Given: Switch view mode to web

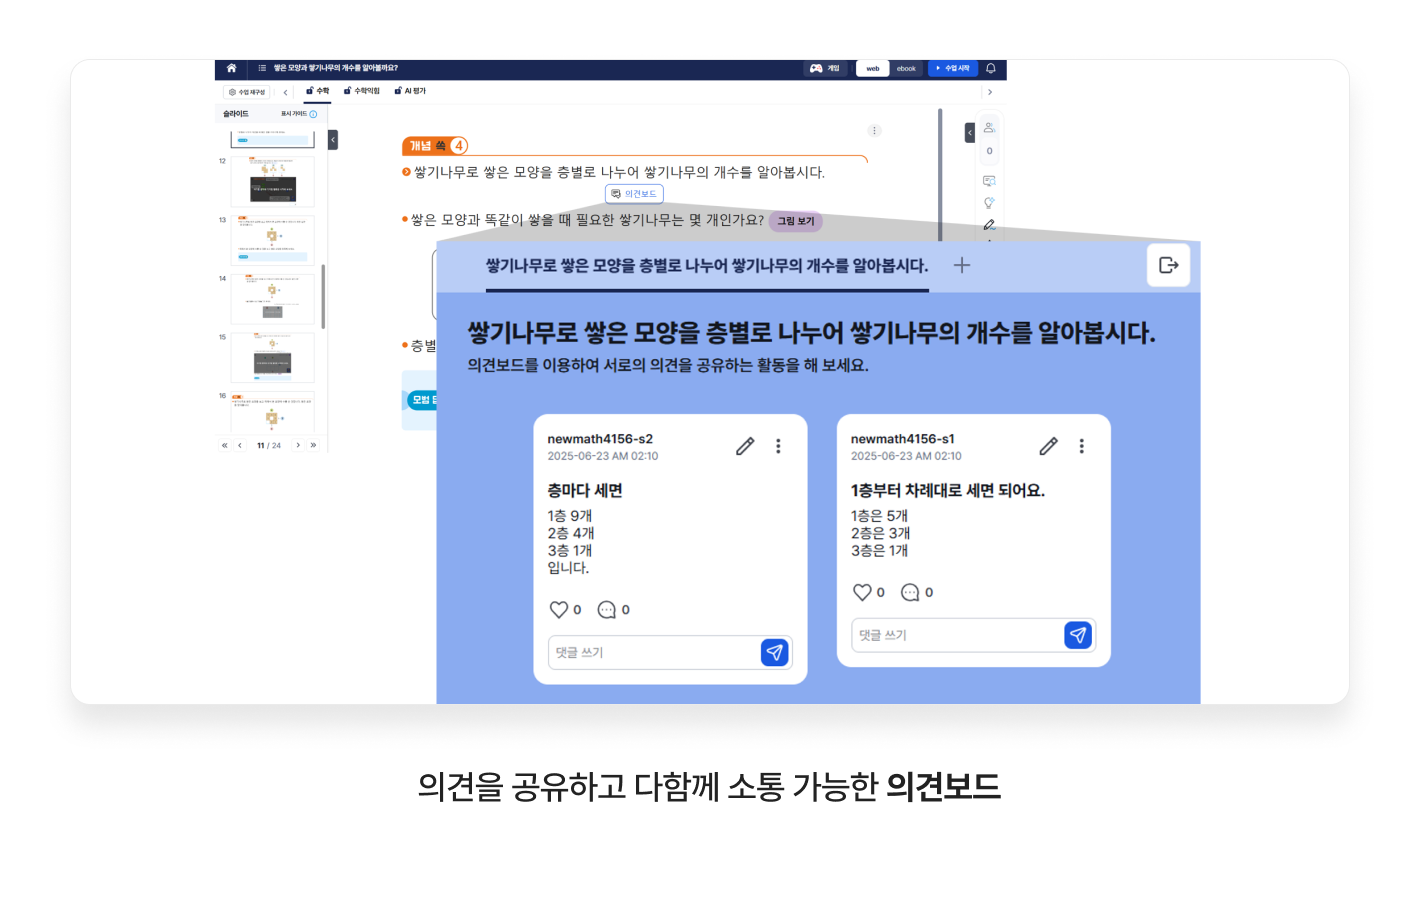Looking at the screenshot, I should 873,68.
